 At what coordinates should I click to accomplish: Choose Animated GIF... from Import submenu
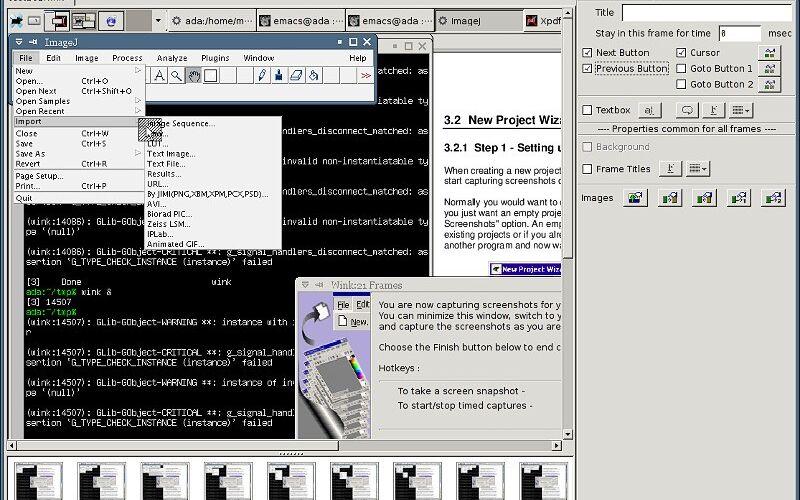[213, 244]
